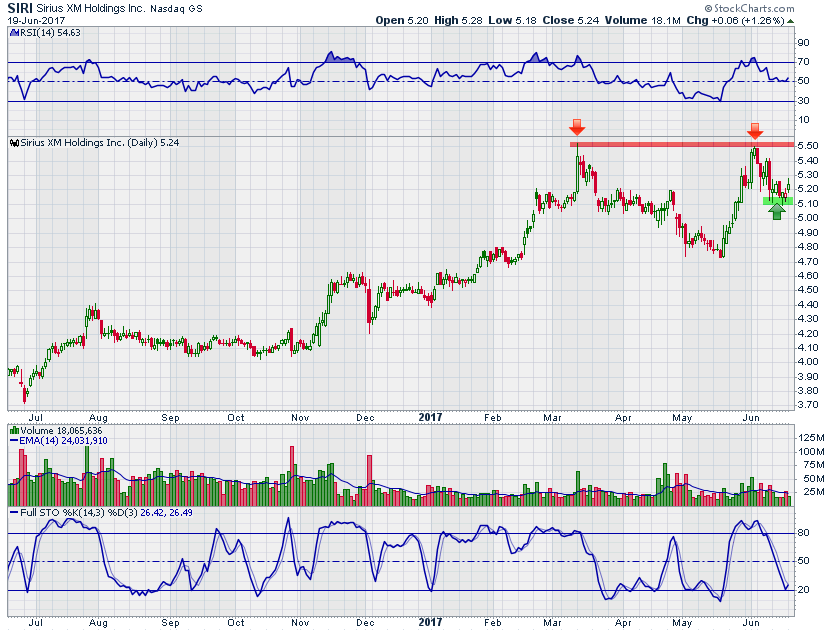Click the RSI(14) area indicator legend icon

coord(14,32)
